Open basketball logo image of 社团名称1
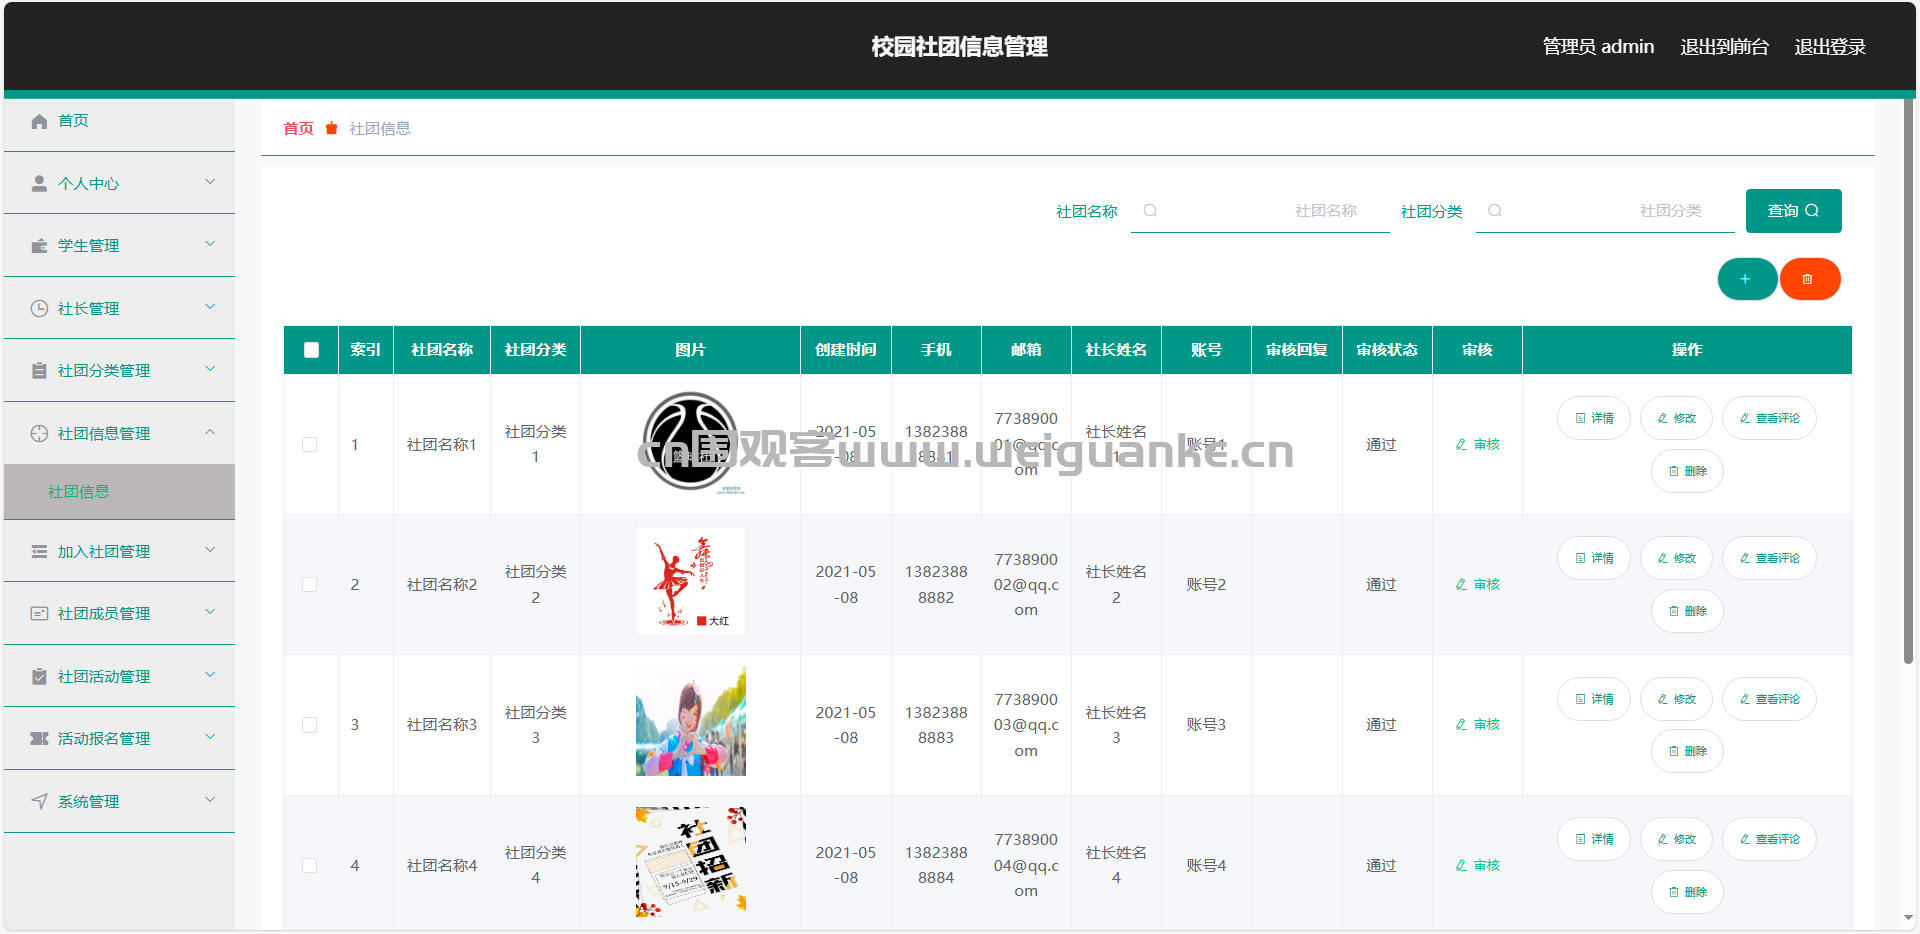Viewport: 1920px width, 934px height. 691,442
